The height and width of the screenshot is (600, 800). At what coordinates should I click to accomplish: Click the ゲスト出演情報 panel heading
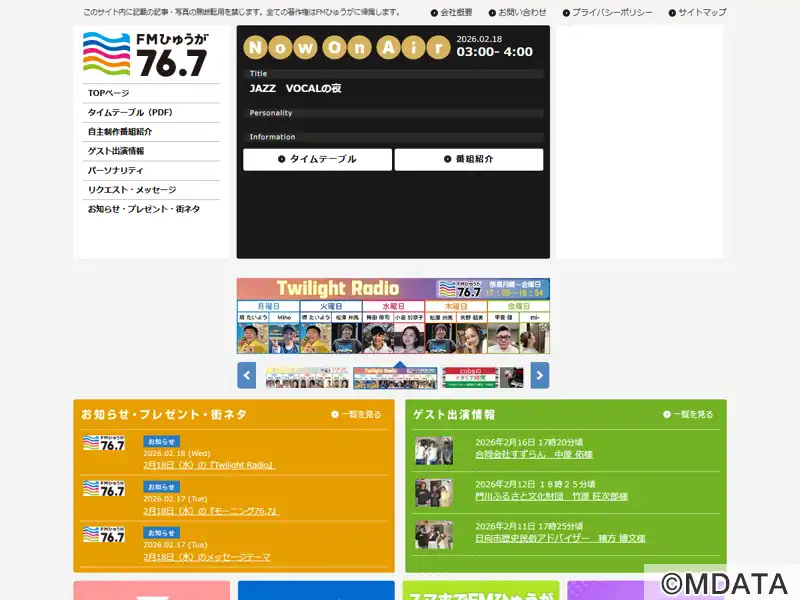pos(454,415)
